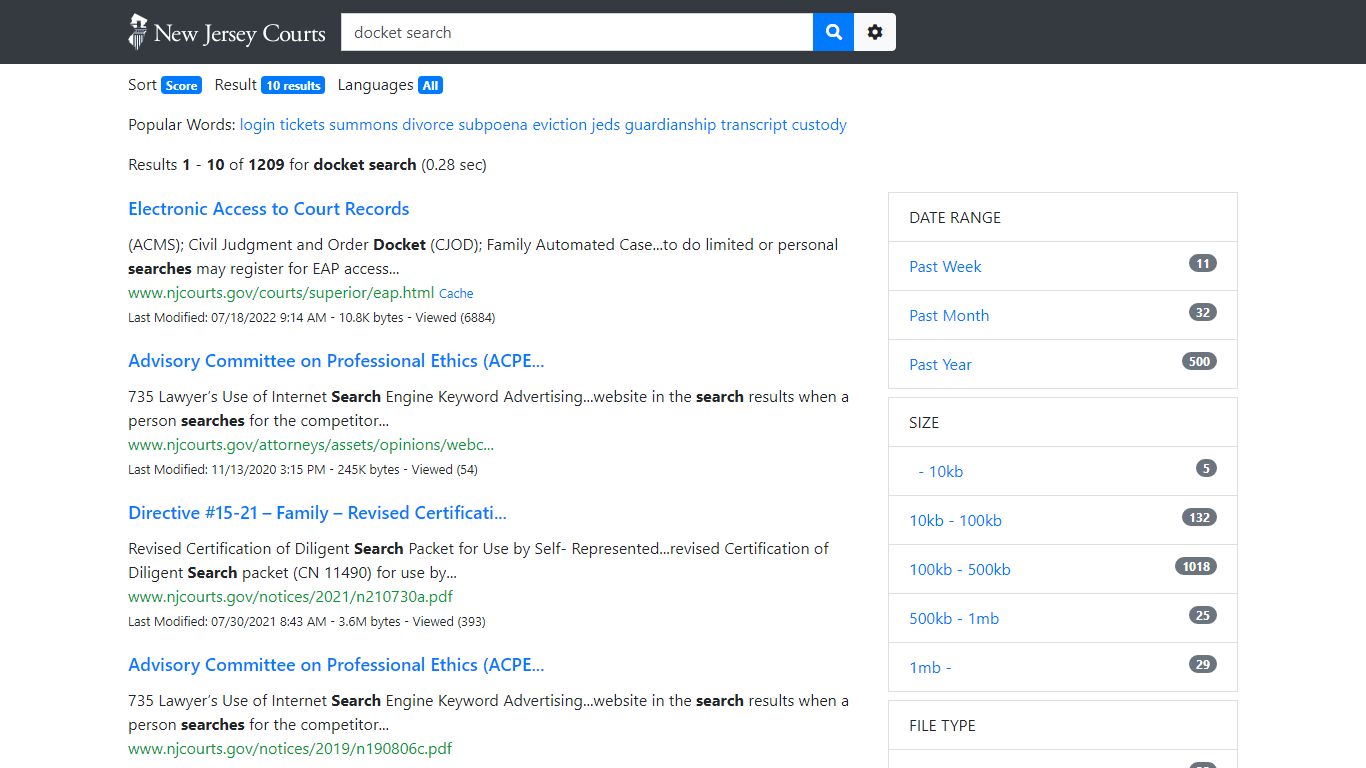The image size is (1366, 768).
Task: Click the results count text 1209
Action: click(x=266, y=165)
